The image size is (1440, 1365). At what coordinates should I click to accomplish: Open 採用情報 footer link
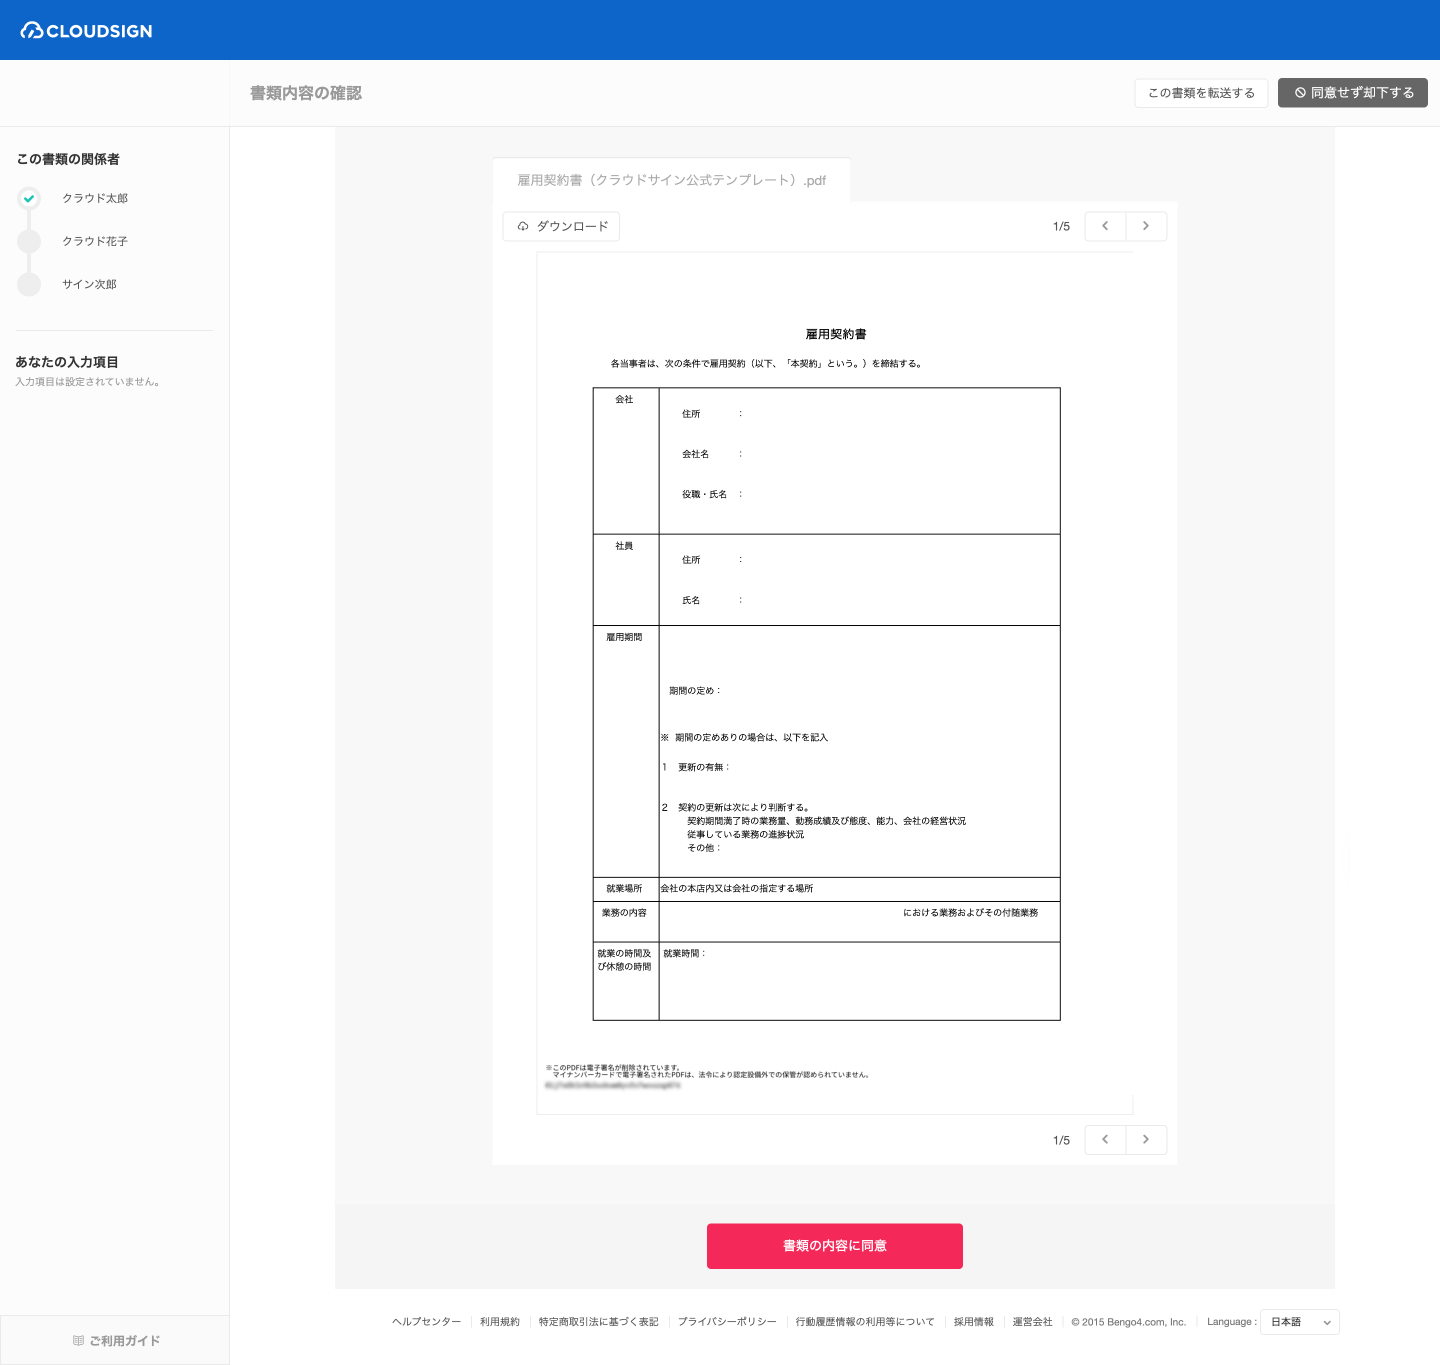click(x=974, y=1322)
